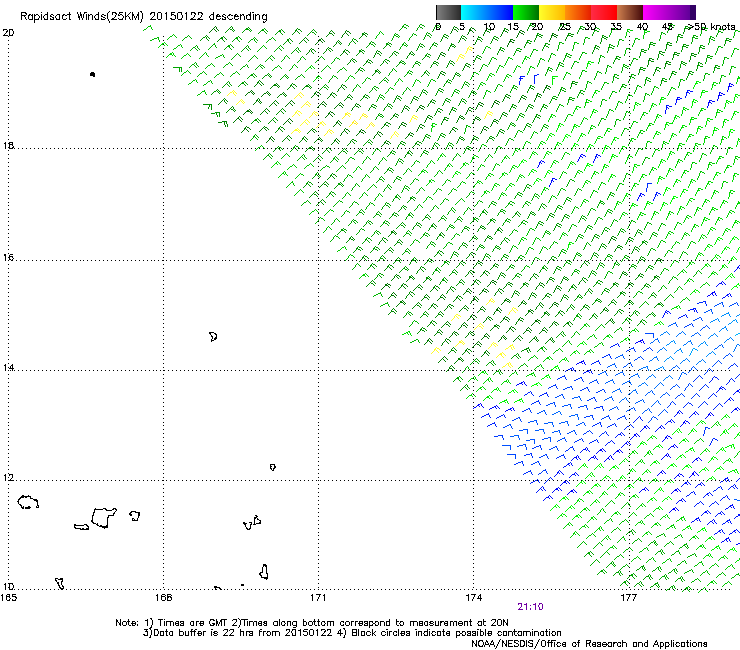Click the purple "21:10" time label
Screen dimensions: 740x650
coord(530,607)
